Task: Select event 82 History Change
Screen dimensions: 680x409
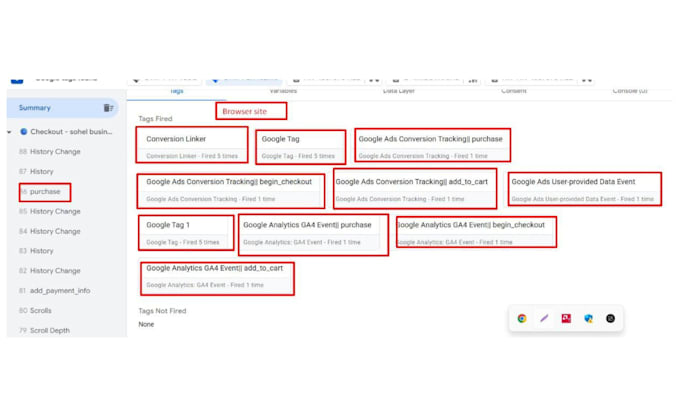Action: 50,271
